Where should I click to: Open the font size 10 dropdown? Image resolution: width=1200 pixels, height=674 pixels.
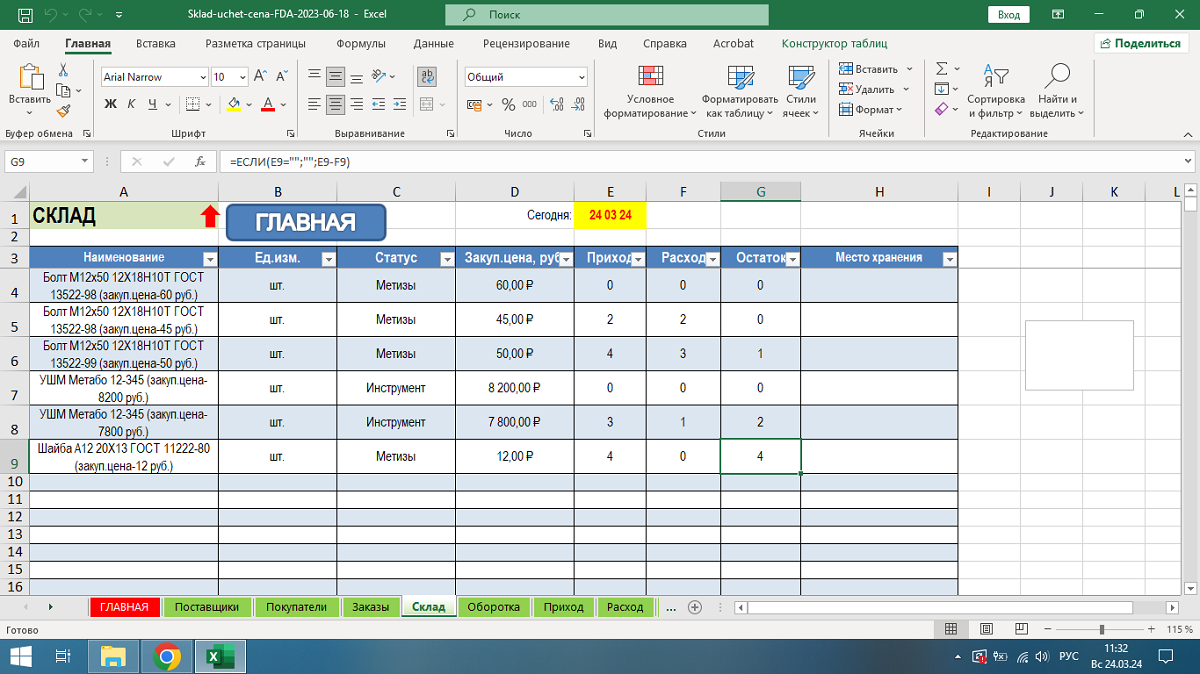243,77
